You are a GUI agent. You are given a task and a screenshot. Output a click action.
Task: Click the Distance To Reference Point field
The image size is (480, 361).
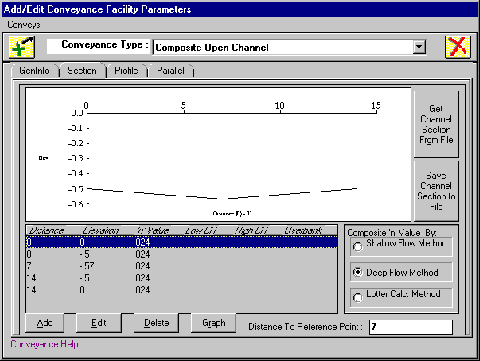[411, 327]
